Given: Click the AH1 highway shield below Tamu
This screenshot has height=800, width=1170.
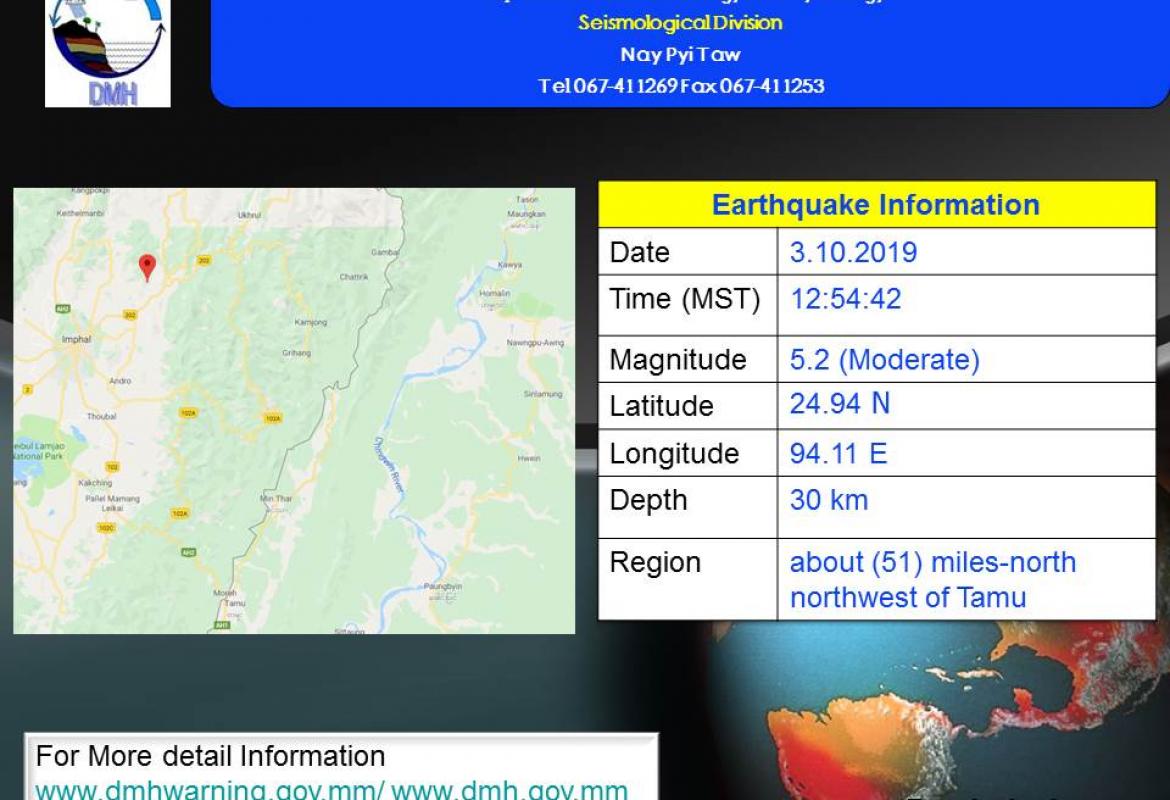Looking at the screenshot, I should coord(220,625).
